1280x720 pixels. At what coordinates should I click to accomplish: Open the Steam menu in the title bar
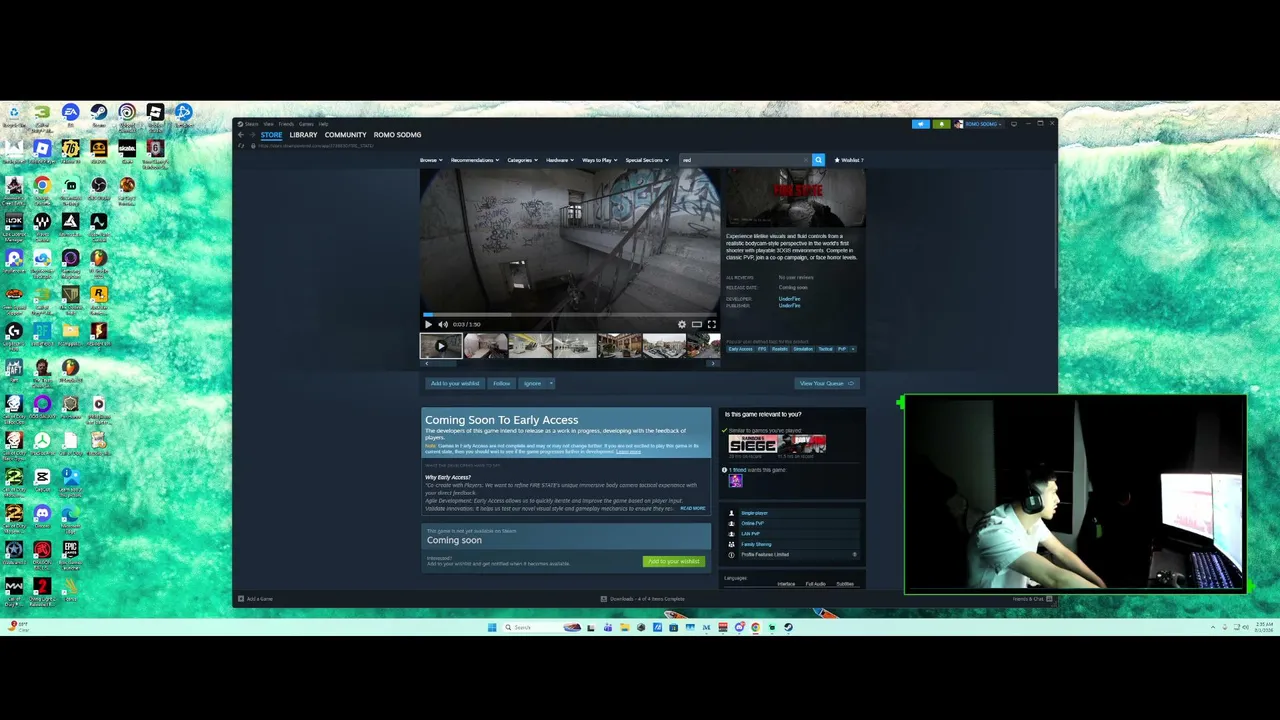click(x=252, y=124)
